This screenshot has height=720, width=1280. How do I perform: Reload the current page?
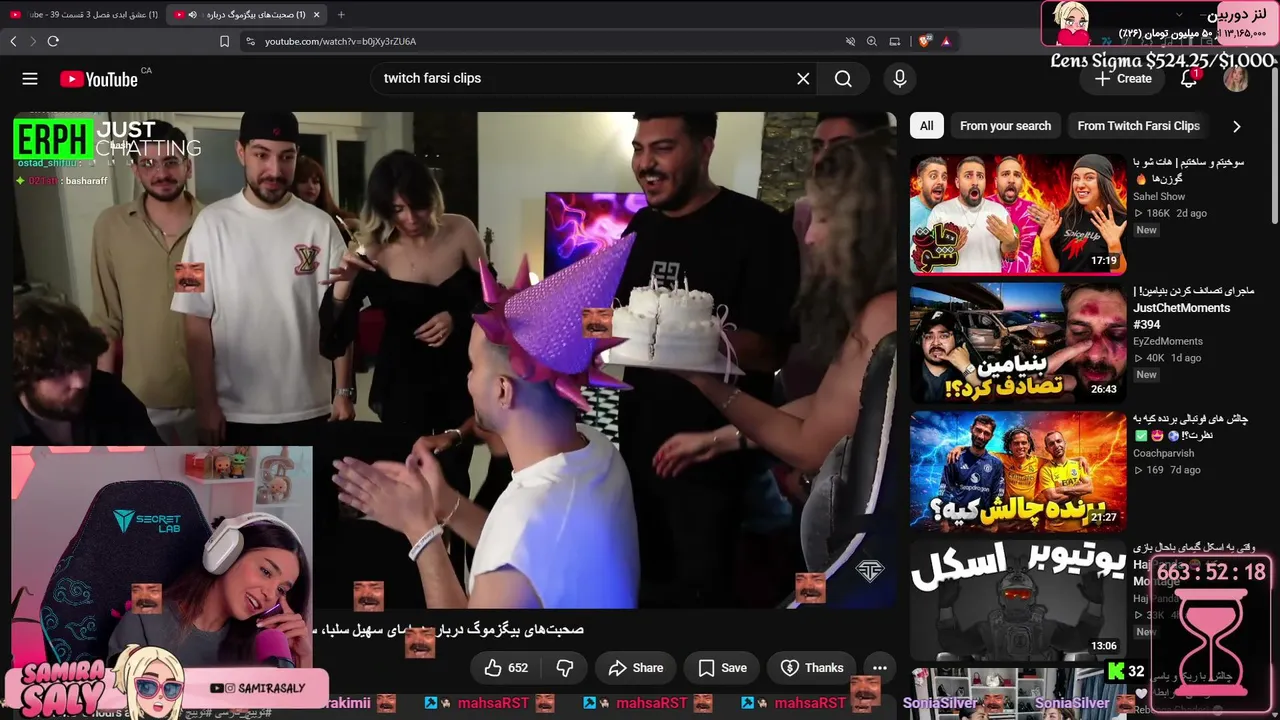[53, 41]
